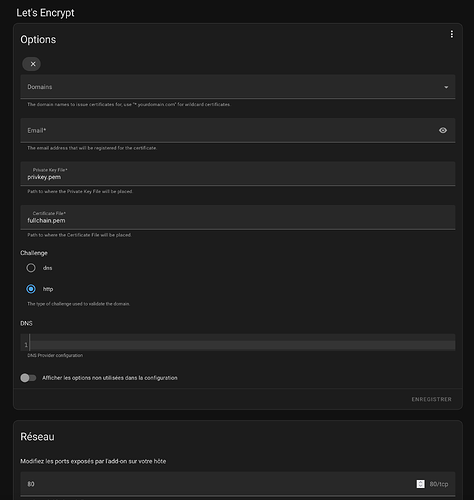474x500 pixels.
Task: Open the Domains selection field
Action: coord(238,87)
